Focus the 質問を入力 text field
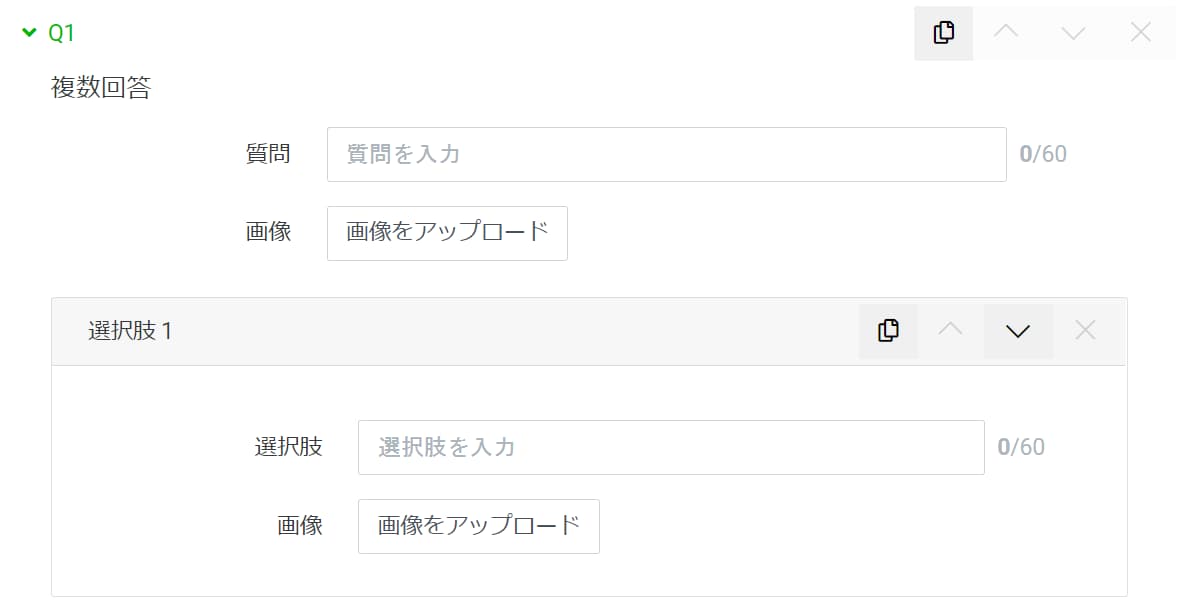 666,154
